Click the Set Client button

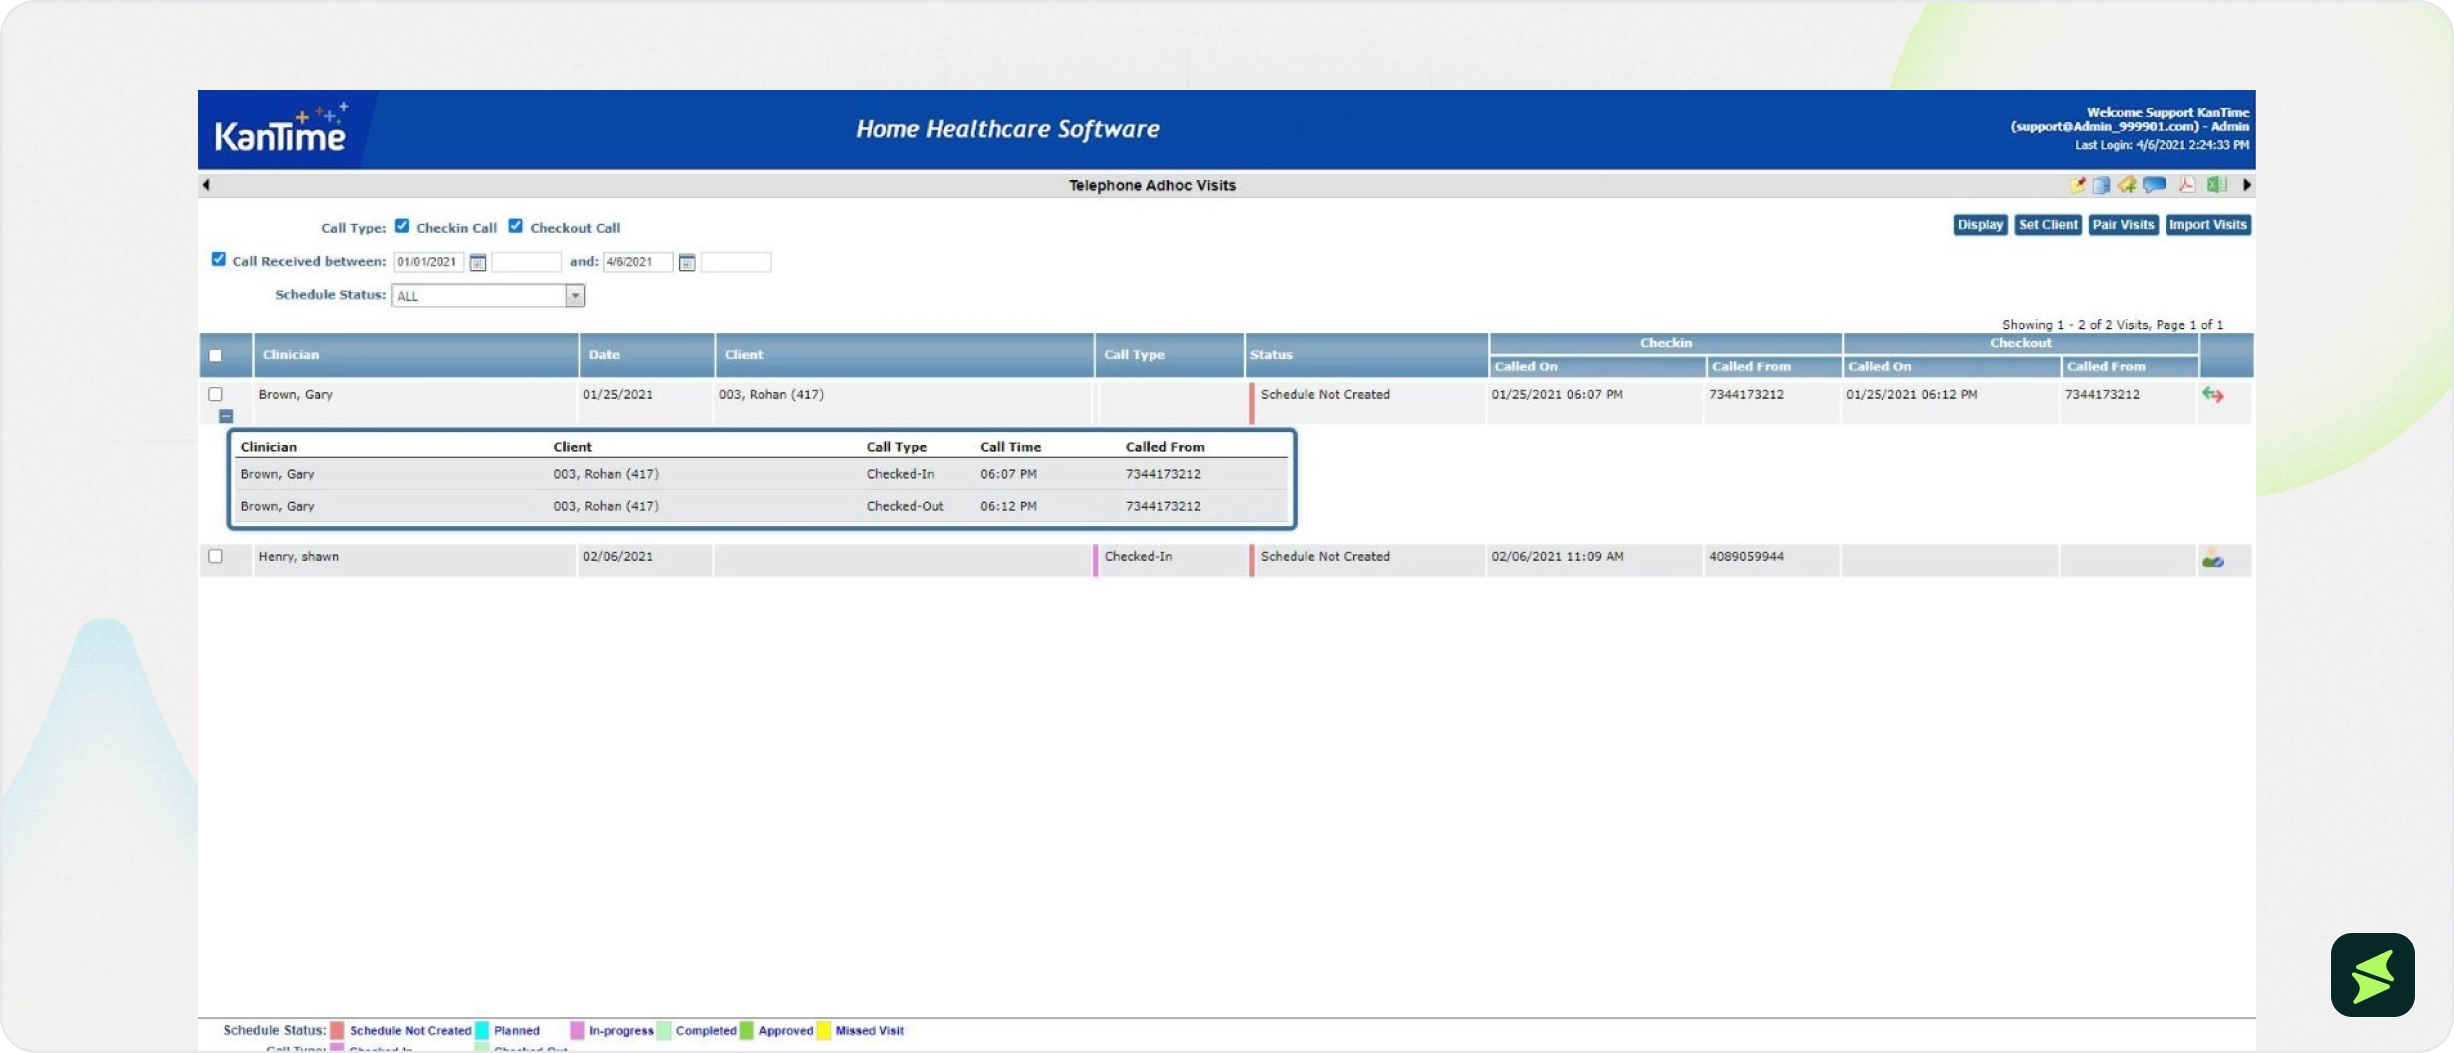click(x=2048, y=225)
